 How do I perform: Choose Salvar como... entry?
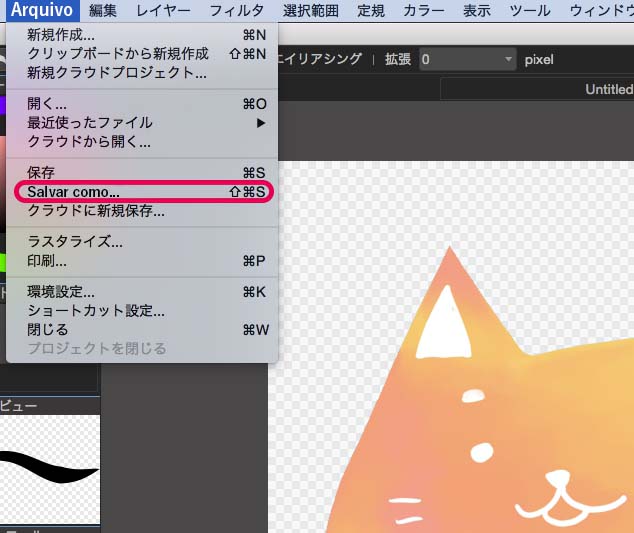click(x=144, y=192)
